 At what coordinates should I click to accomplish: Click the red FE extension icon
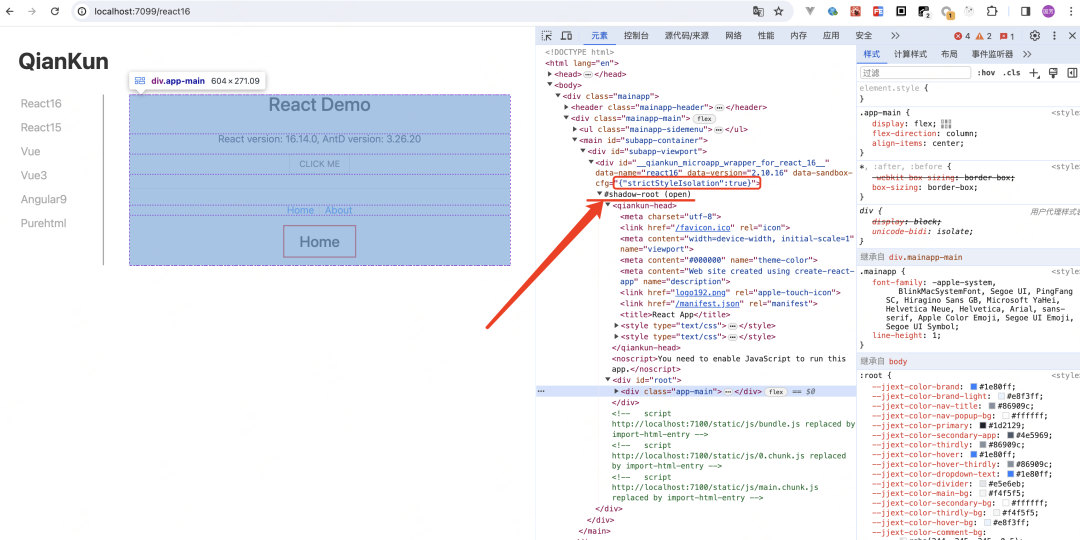(x=878, y=12)
